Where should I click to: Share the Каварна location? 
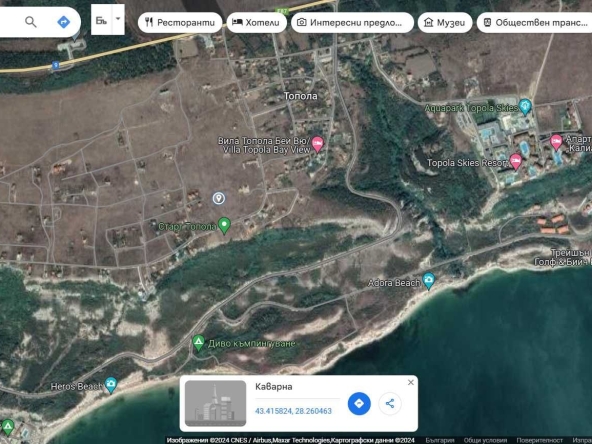coord(390,403)
